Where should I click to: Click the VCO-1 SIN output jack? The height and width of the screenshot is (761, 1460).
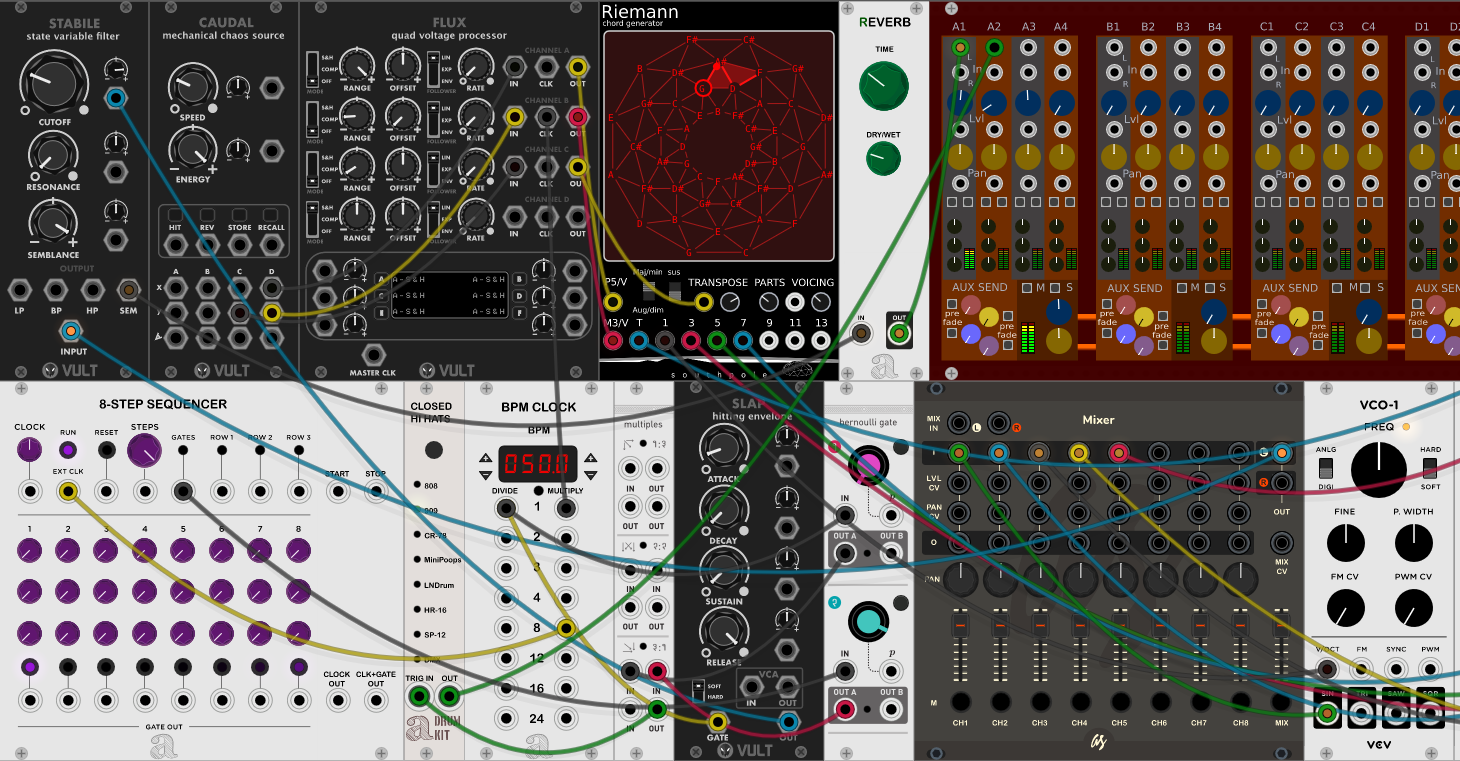point(1327,713)
